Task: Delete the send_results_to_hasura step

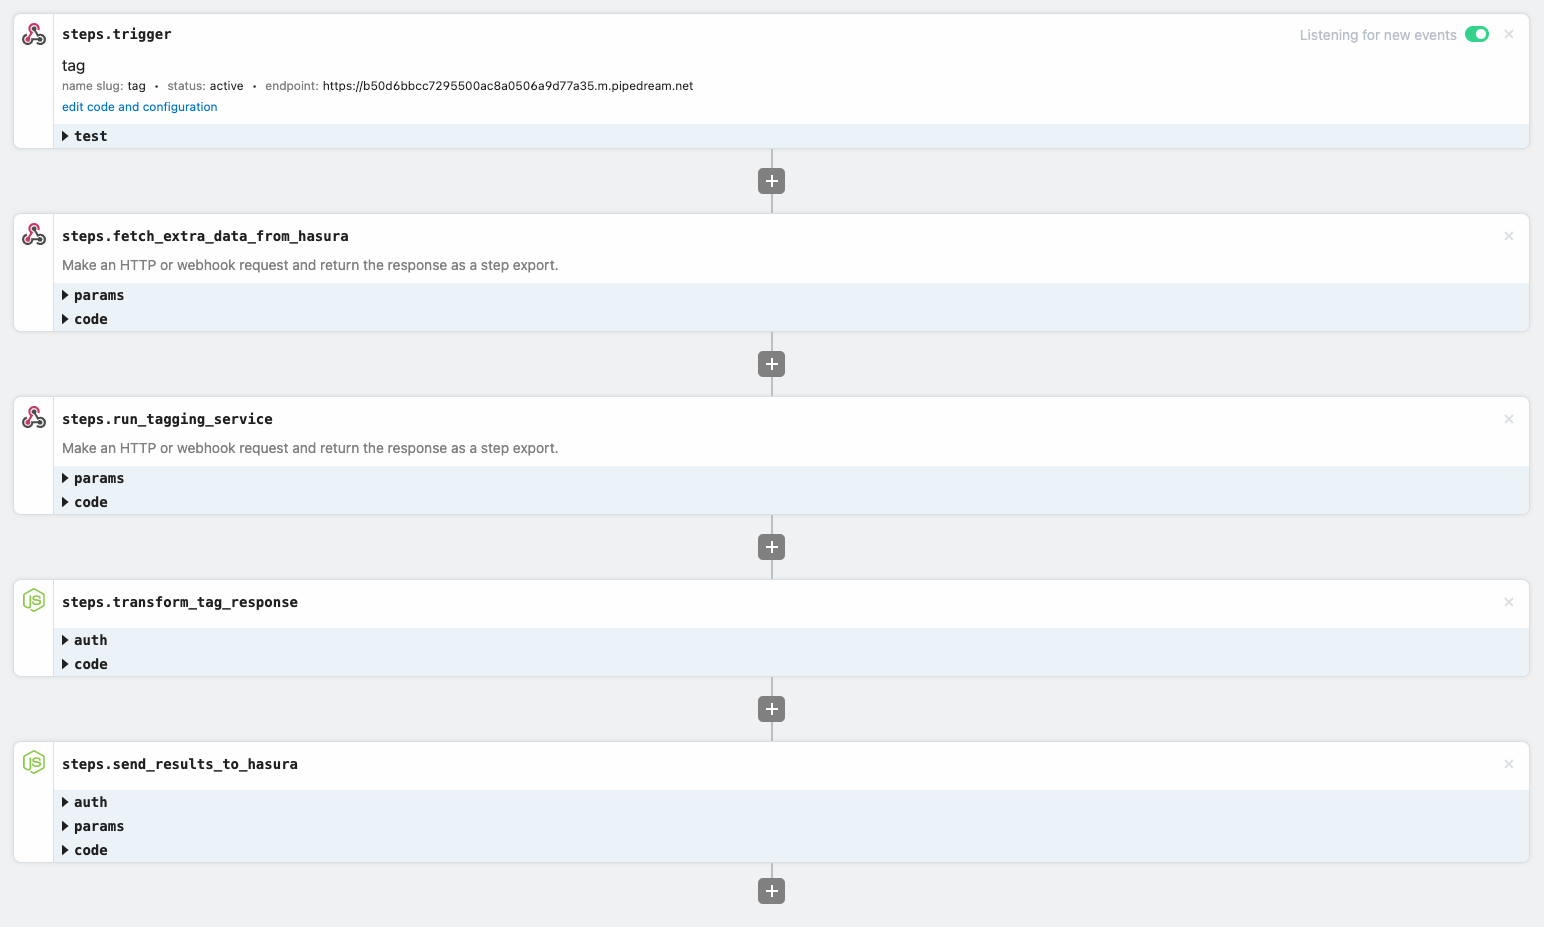Action: 1509,764
